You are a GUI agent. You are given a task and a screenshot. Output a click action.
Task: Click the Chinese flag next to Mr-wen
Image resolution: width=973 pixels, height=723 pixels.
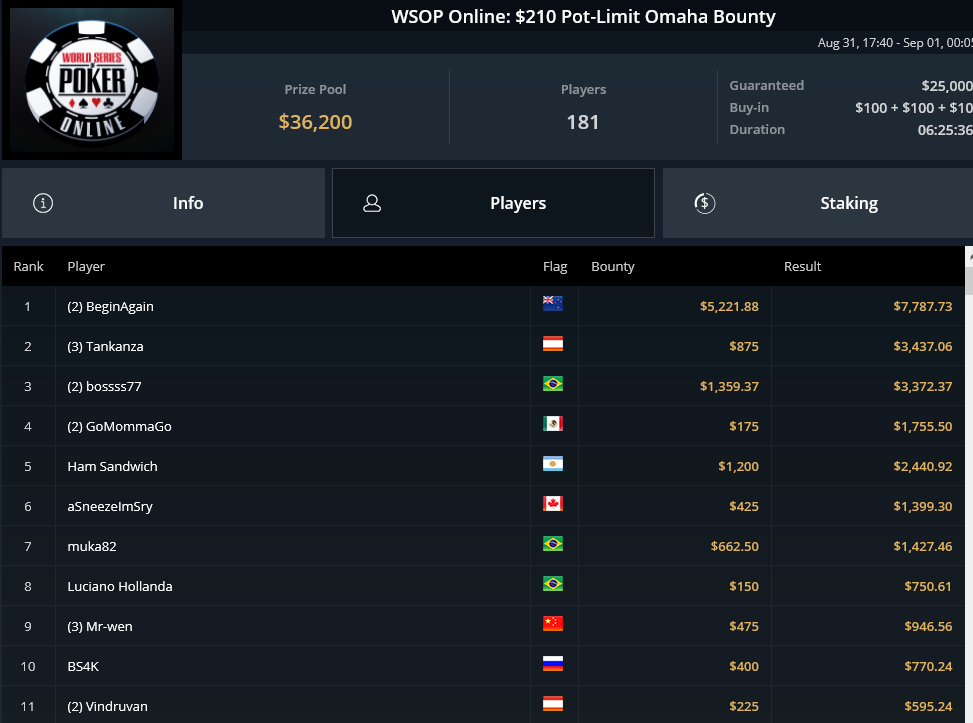[x=552, y=623]
